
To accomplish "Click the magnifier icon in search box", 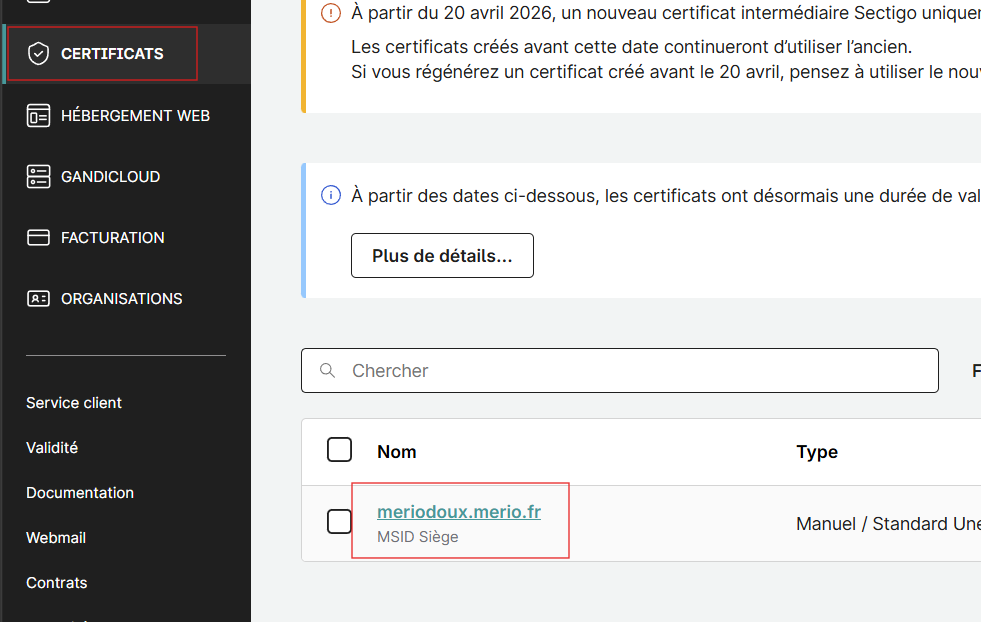I will pyautogui.click(x=327, y=371).
